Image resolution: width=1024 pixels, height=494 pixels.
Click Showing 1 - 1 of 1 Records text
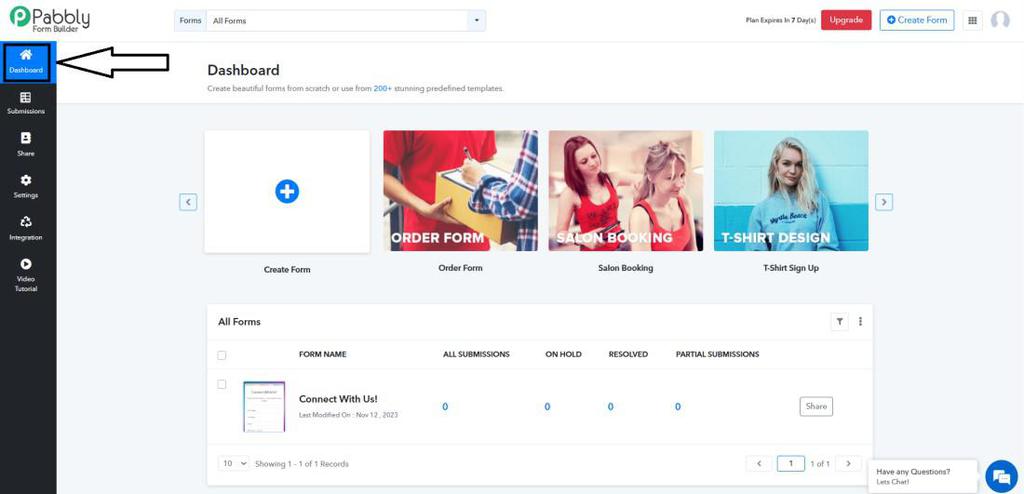302,464
